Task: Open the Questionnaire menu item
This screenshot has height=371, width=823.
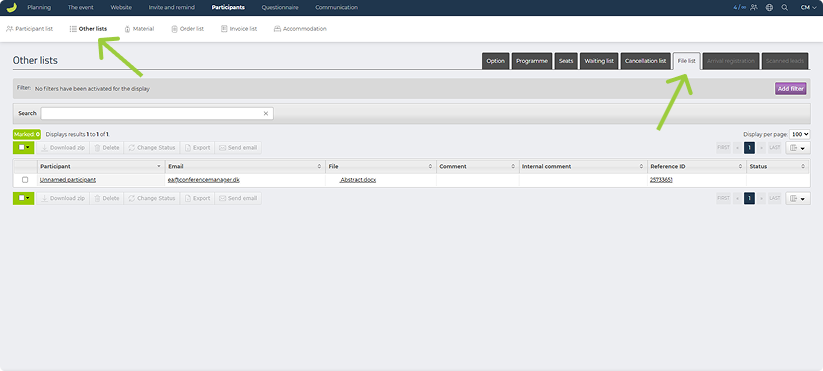Action: click(x=280, y=8)
